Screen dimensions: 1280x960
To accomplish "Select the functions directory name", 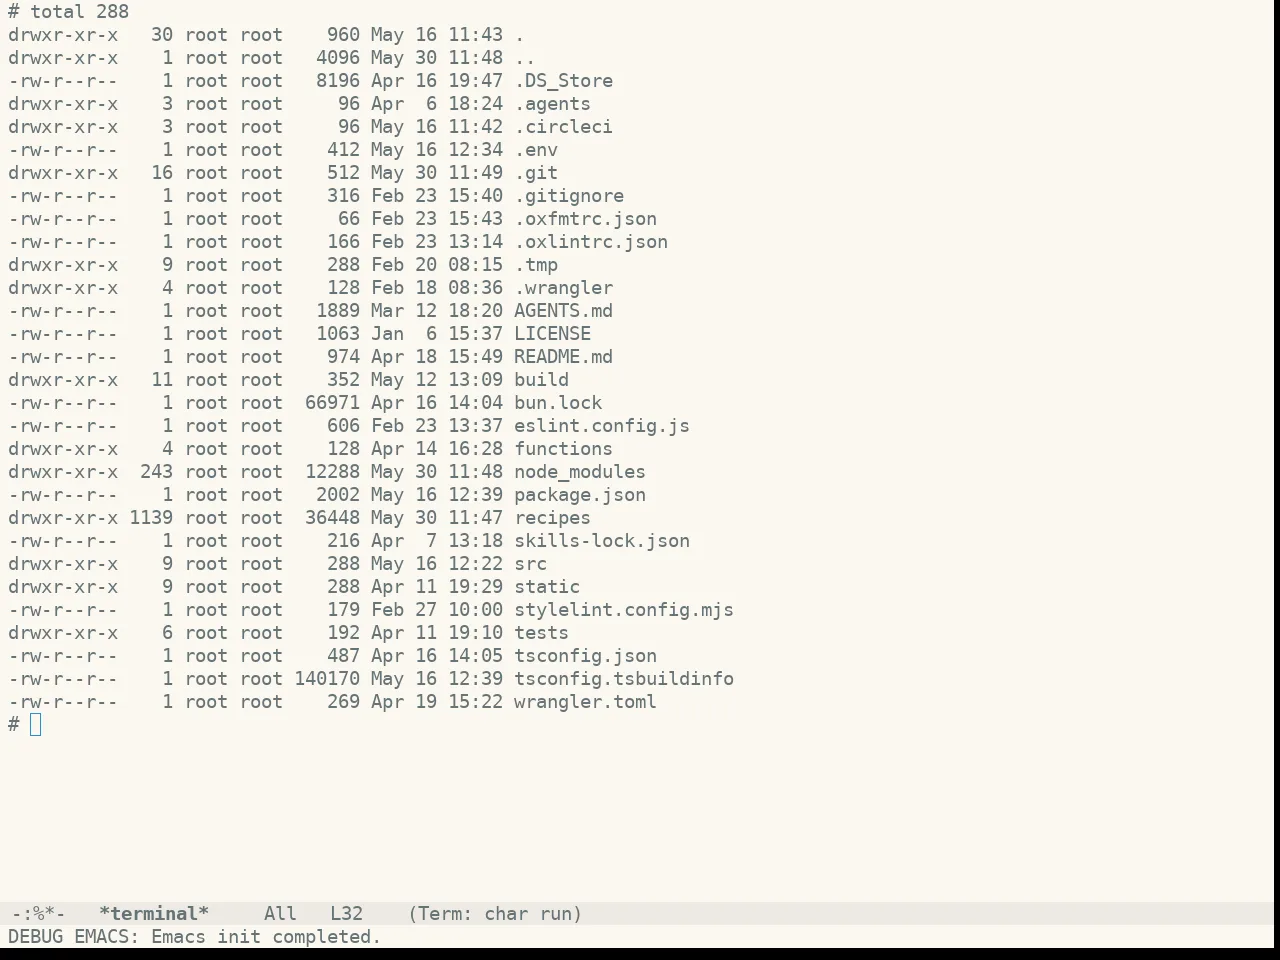I will pos(564,449).
